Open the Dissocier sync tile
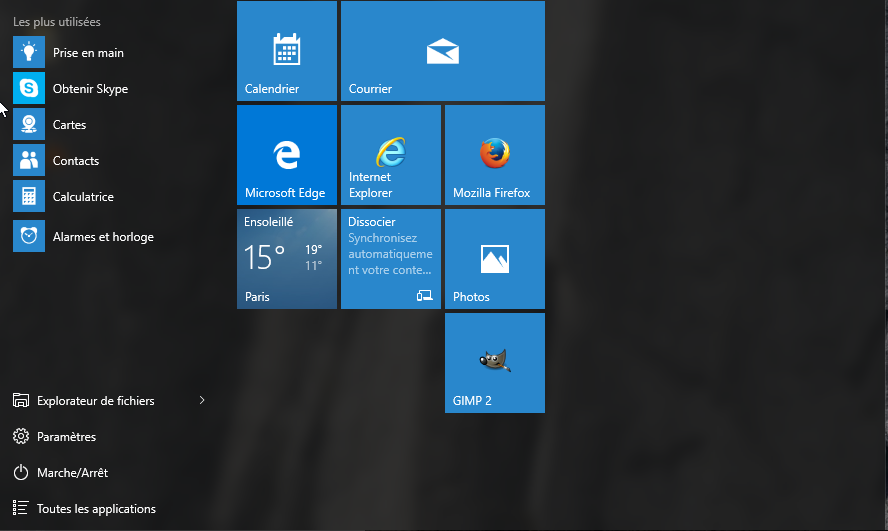Image resolution: width=888 pixels, height=531 pixels. click(x=391, y=259)
